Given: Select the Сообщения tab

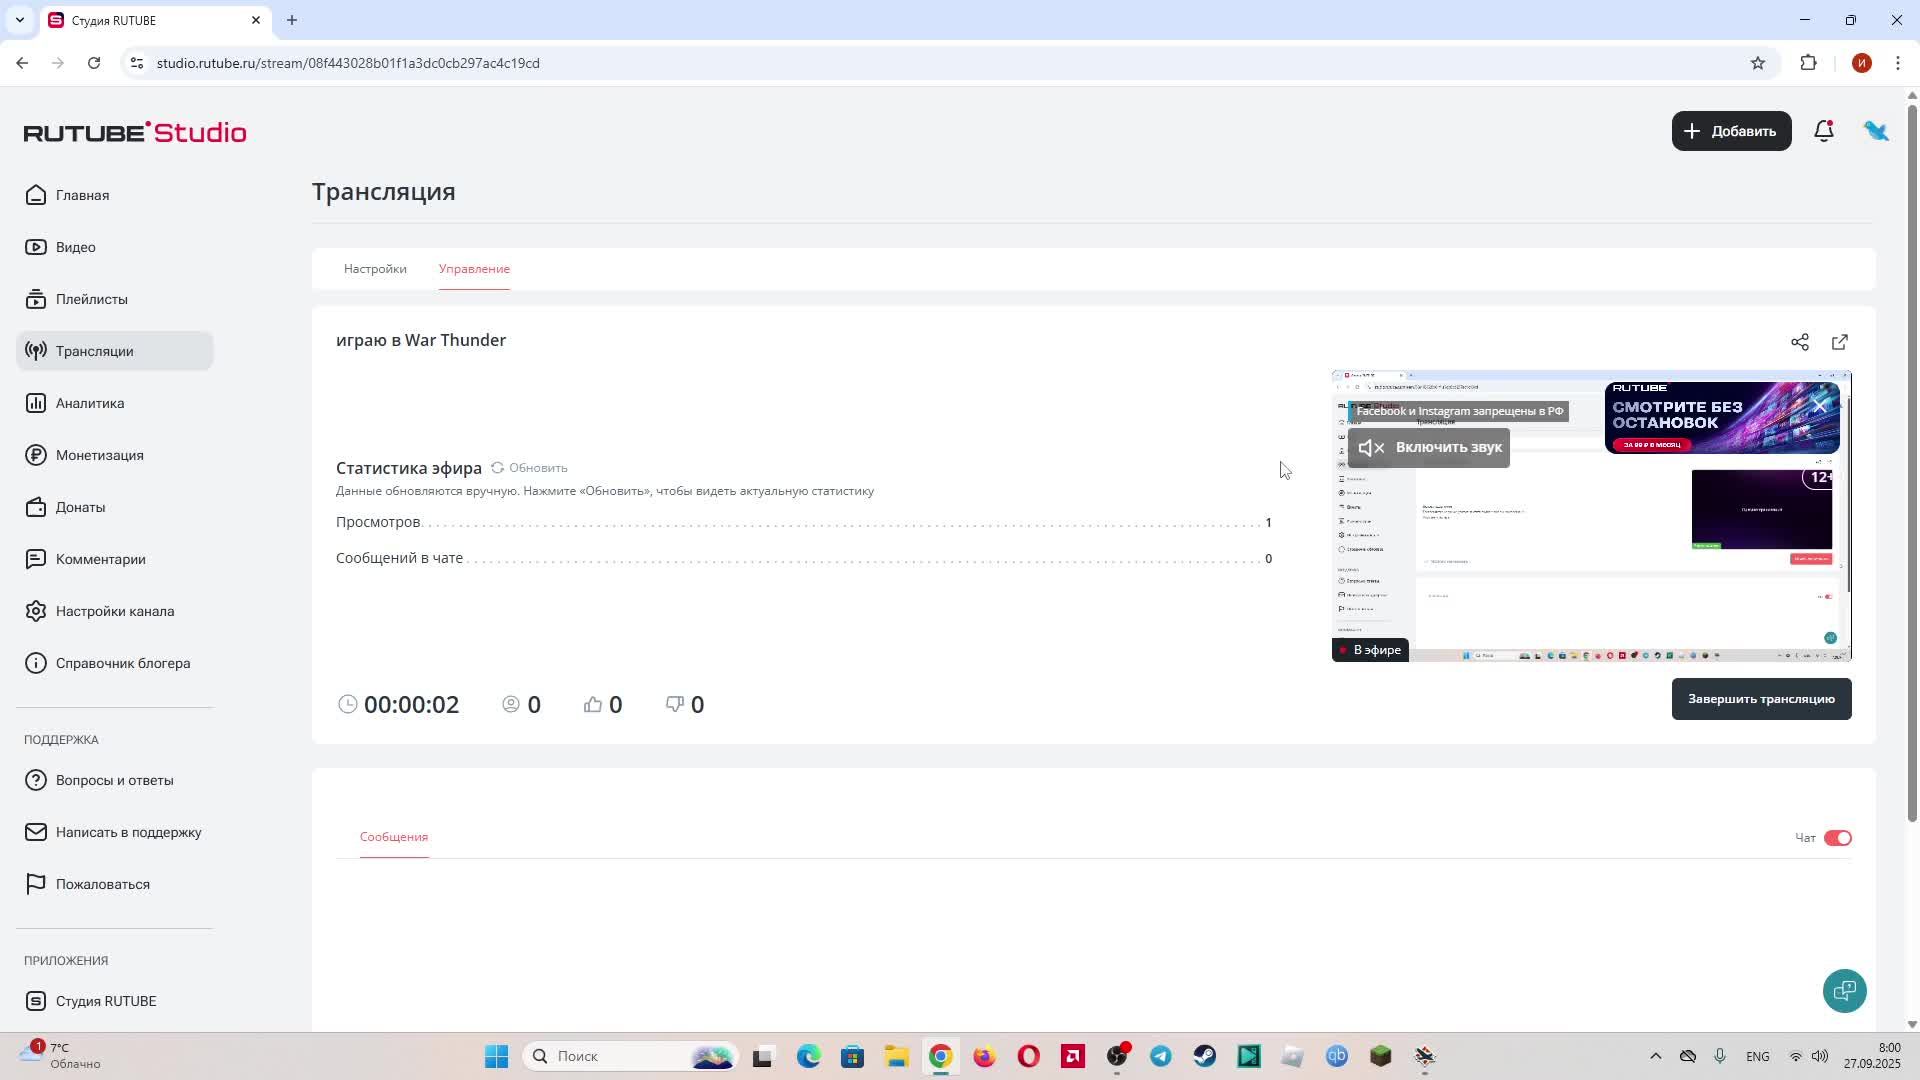Looking at the screenshot, I should (x=394, y=837).
